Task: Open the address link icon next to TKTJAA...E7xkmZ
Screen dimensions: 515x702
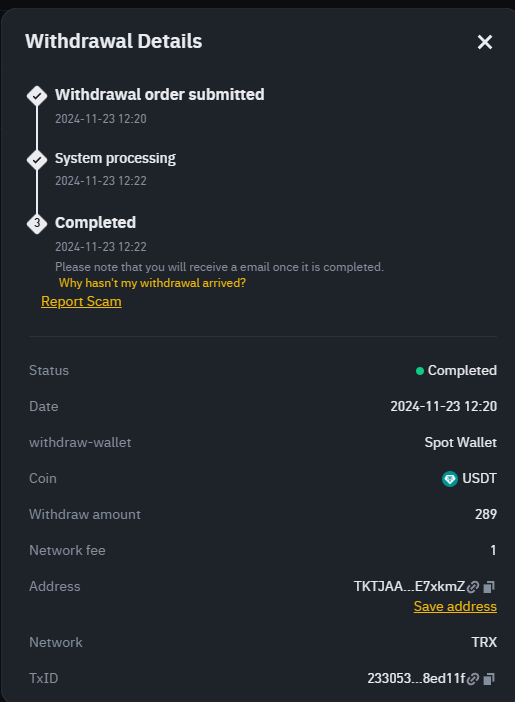Action: (x=473, y=586)
